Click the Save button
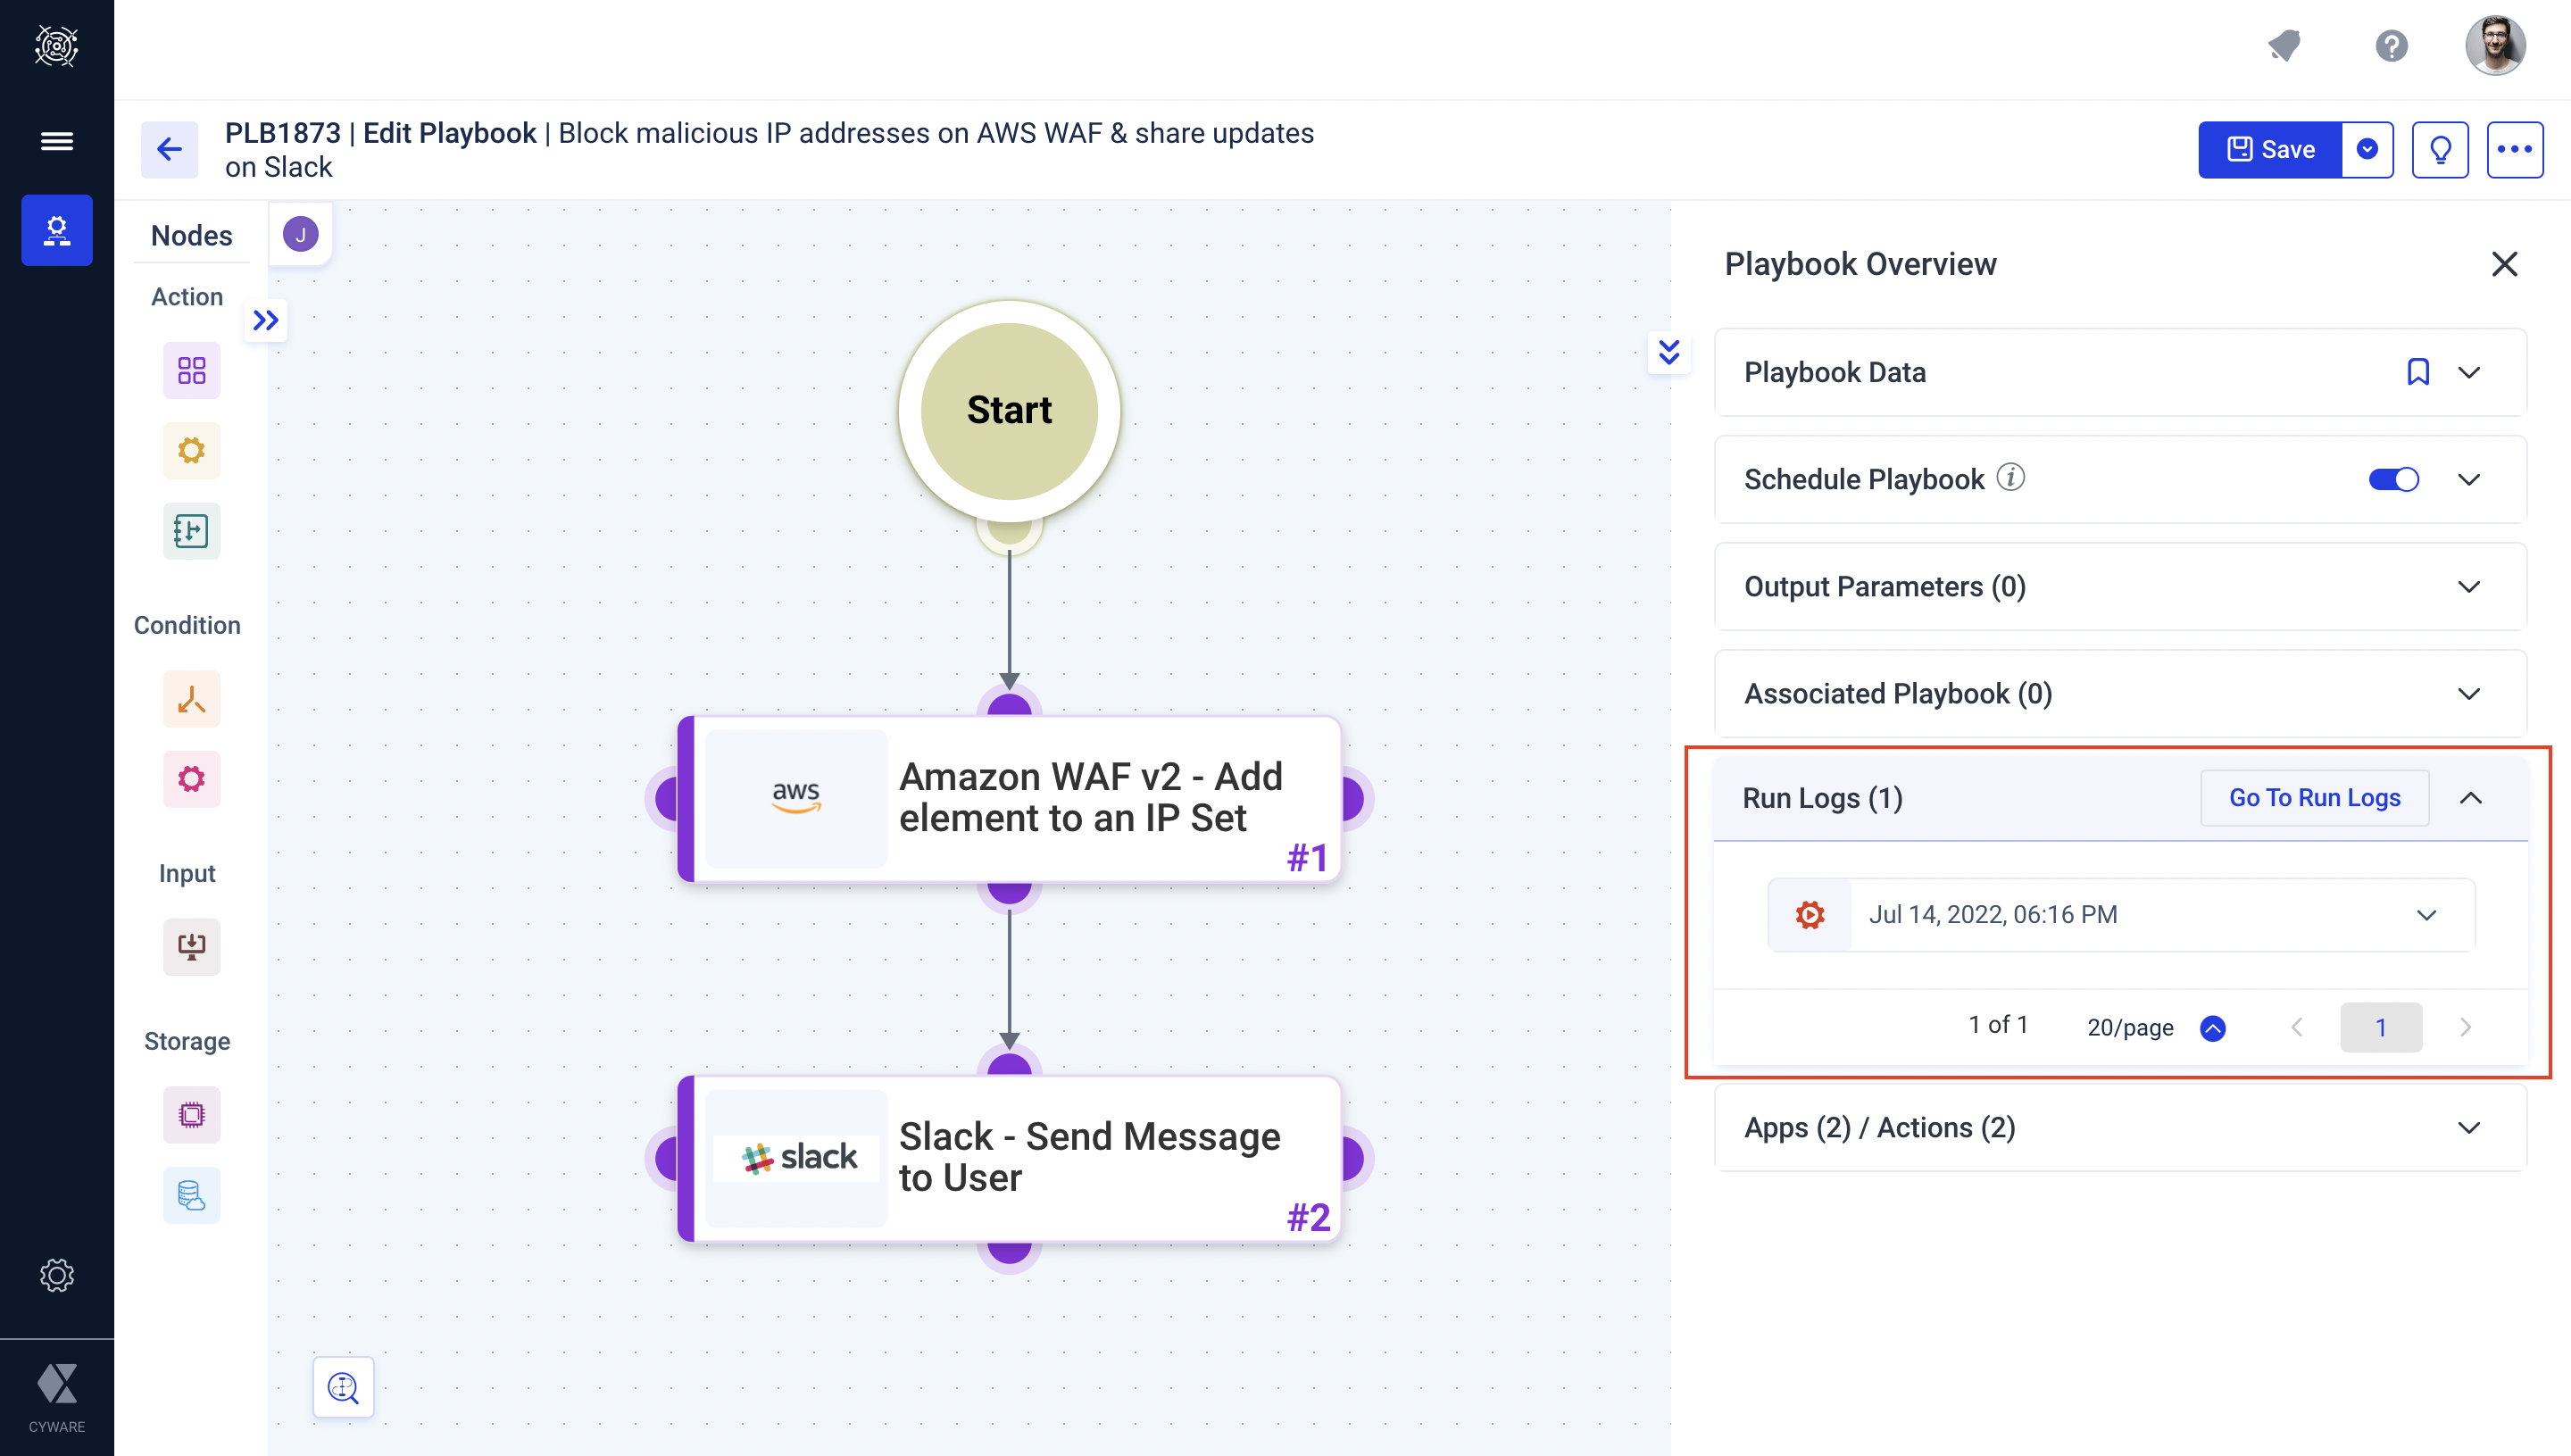The width and height of the screenshot is (2571, 1456). pos(2270,150)
